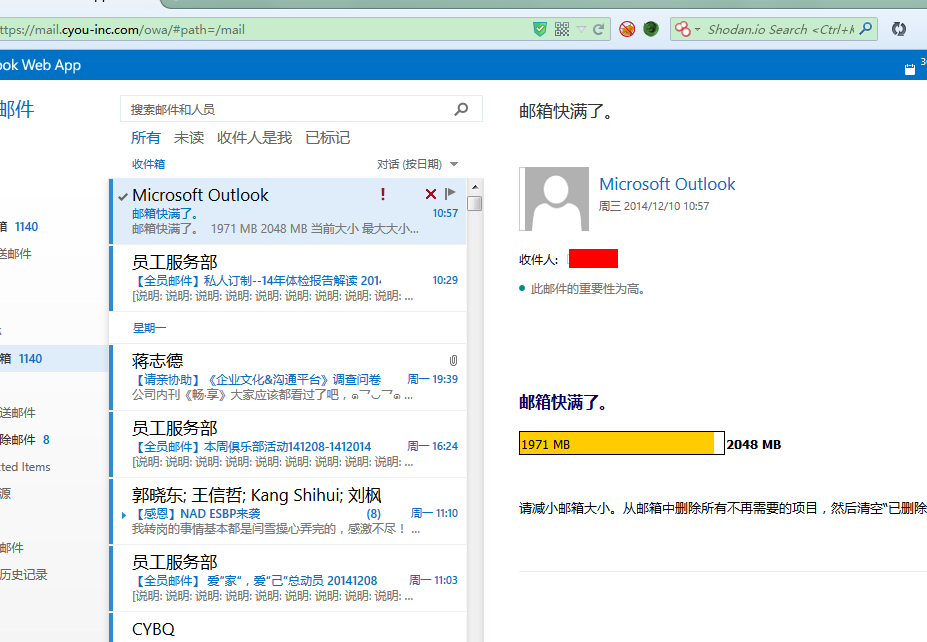Click the green shield security icon in address bar
This screenshot has width=927, height=642.
coord(540,29)
